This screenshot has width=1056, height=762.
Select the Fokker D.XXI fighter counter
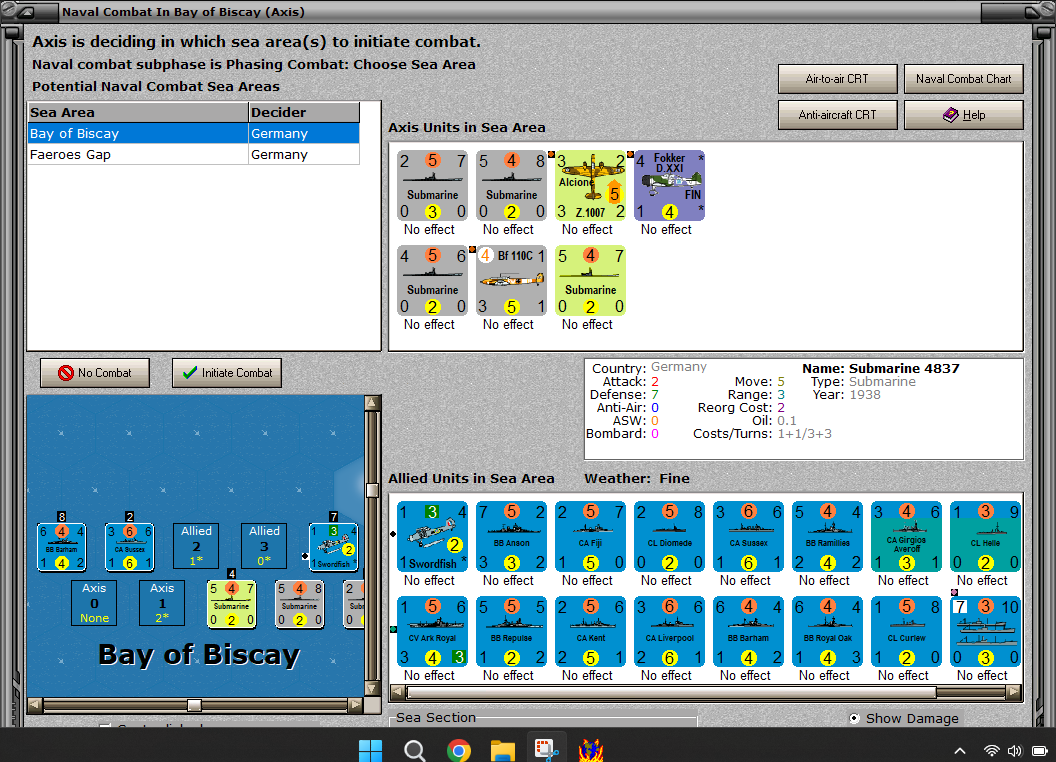(669, 185)
